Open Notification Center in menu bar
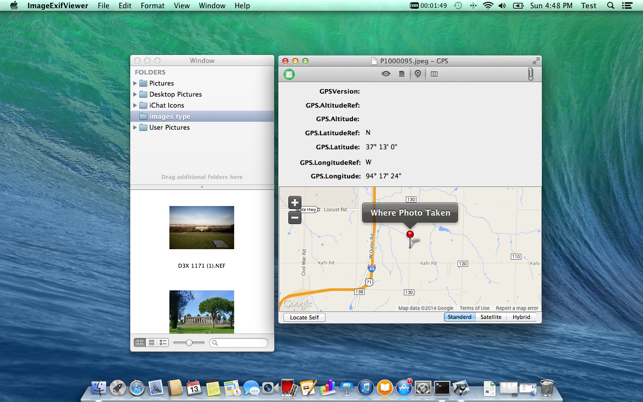Viewport: 643px width, 402px height. (x=627, y=6)
